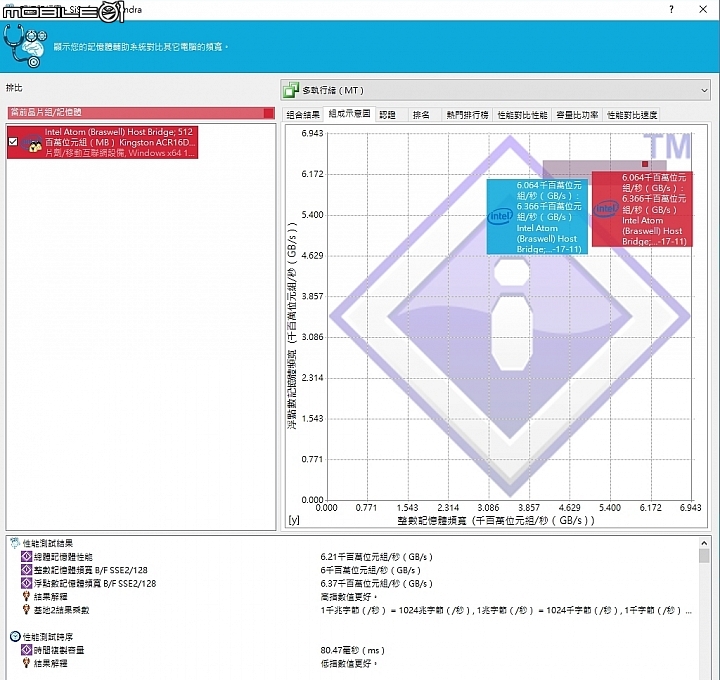Click the results panel scrollbar thumb

pyautogui.click(x=704, y=556)
